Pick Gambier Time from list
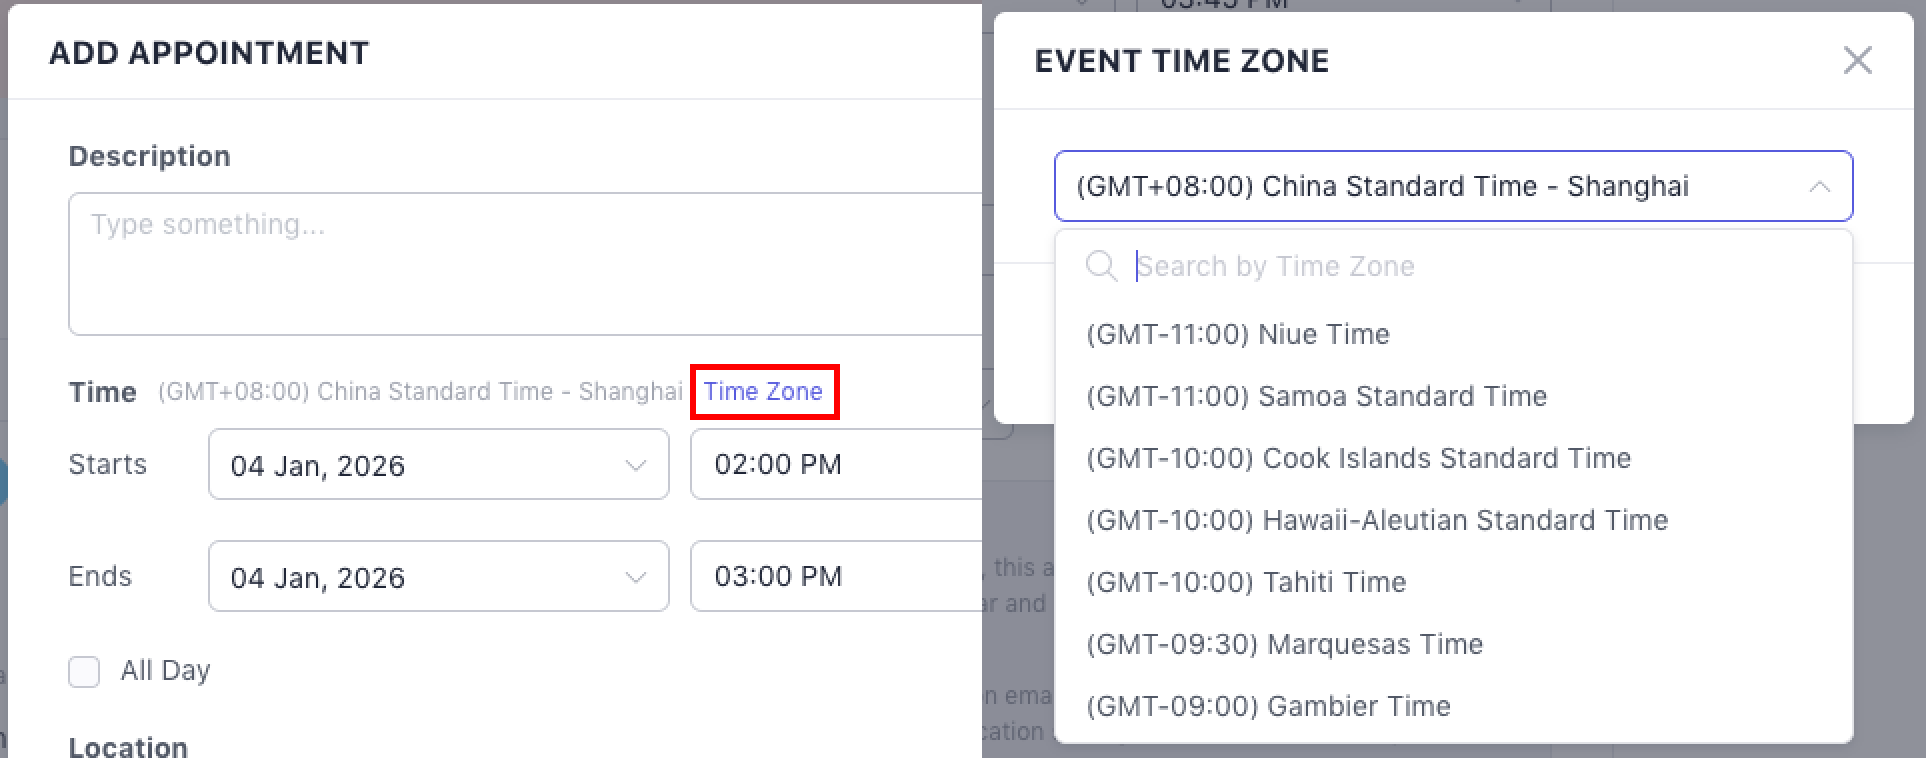1926x758 pixels. [1268, 706]
